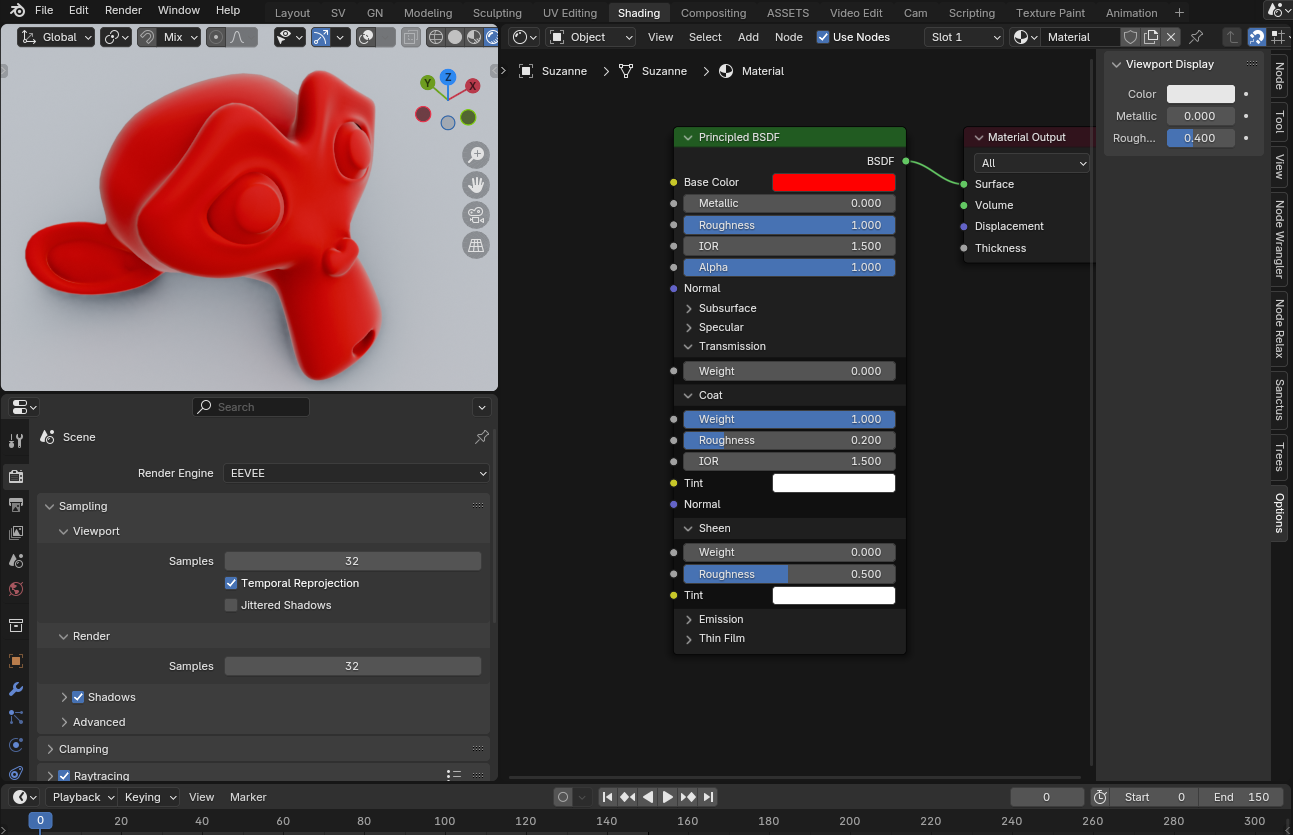Click the properties Search field

tap(251, 407)
